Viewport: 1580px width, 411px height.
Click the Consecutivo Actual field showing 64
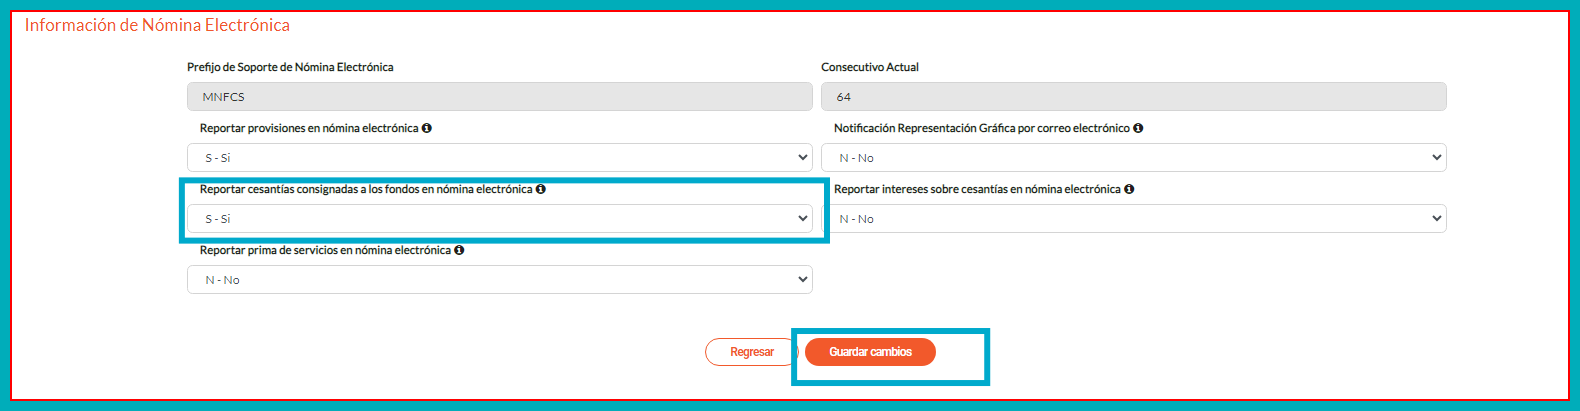click(x=1133, y=97)
